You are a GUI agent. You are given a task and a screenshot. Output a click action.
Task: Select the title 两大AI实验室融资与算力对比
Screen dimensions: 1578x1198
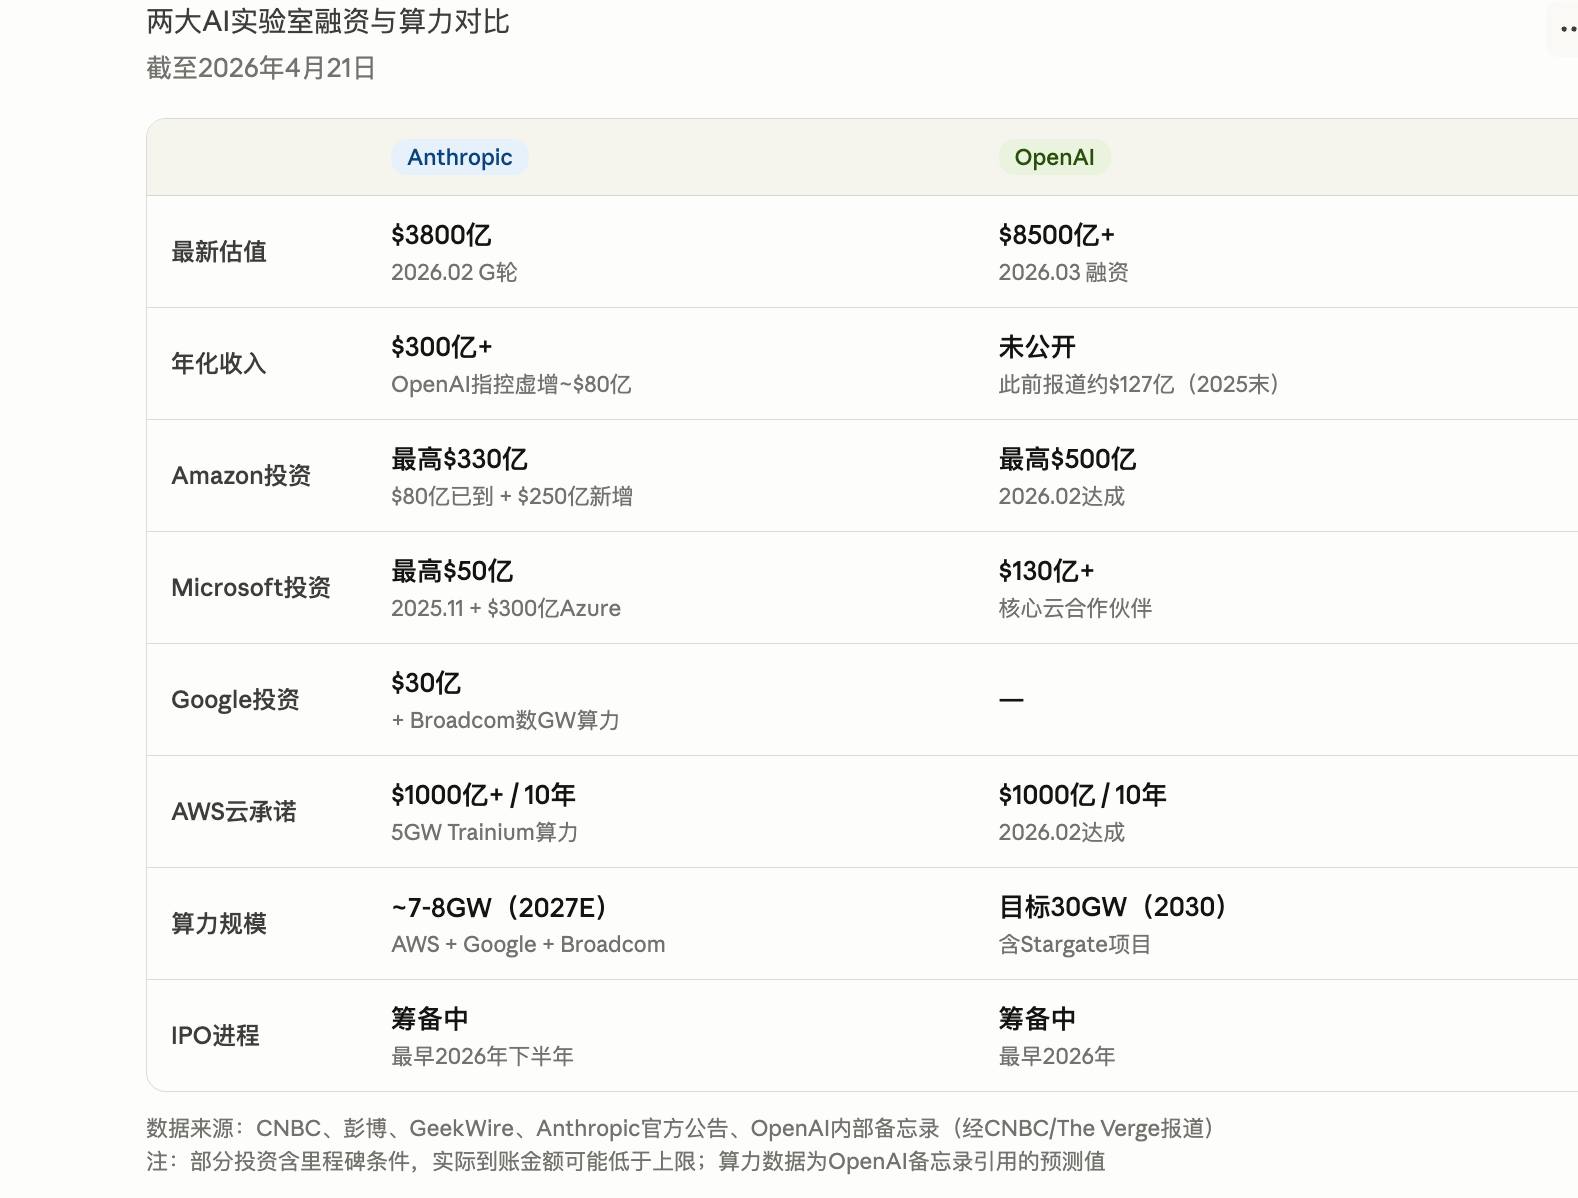328,21
